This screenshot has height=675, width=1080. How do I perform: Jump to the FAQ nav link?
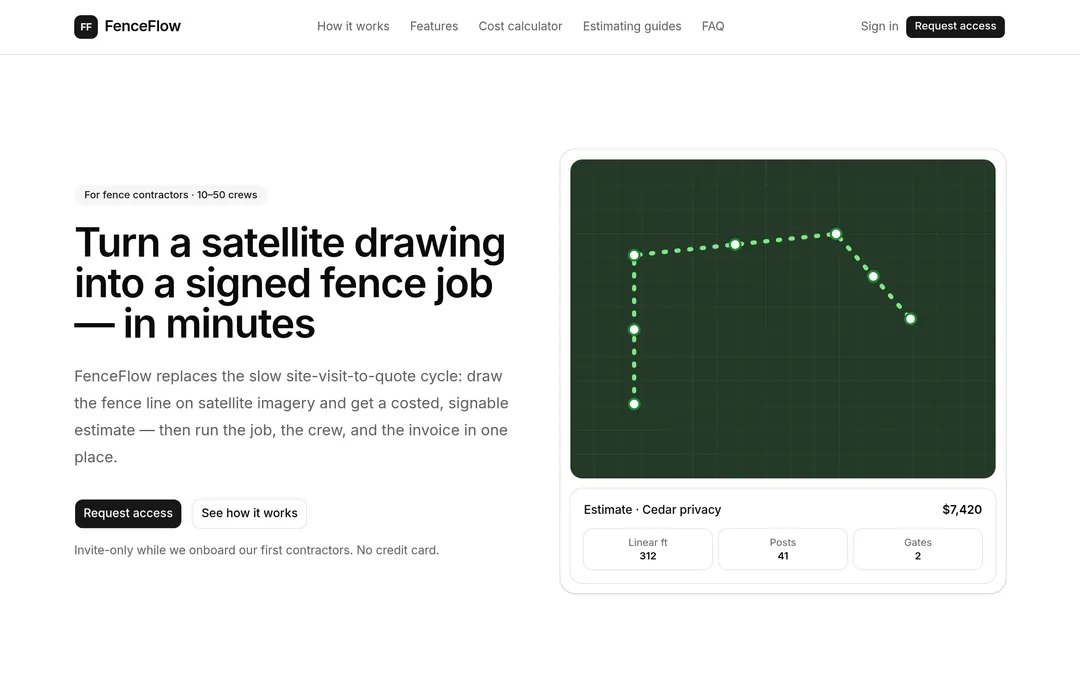(713, 26)
